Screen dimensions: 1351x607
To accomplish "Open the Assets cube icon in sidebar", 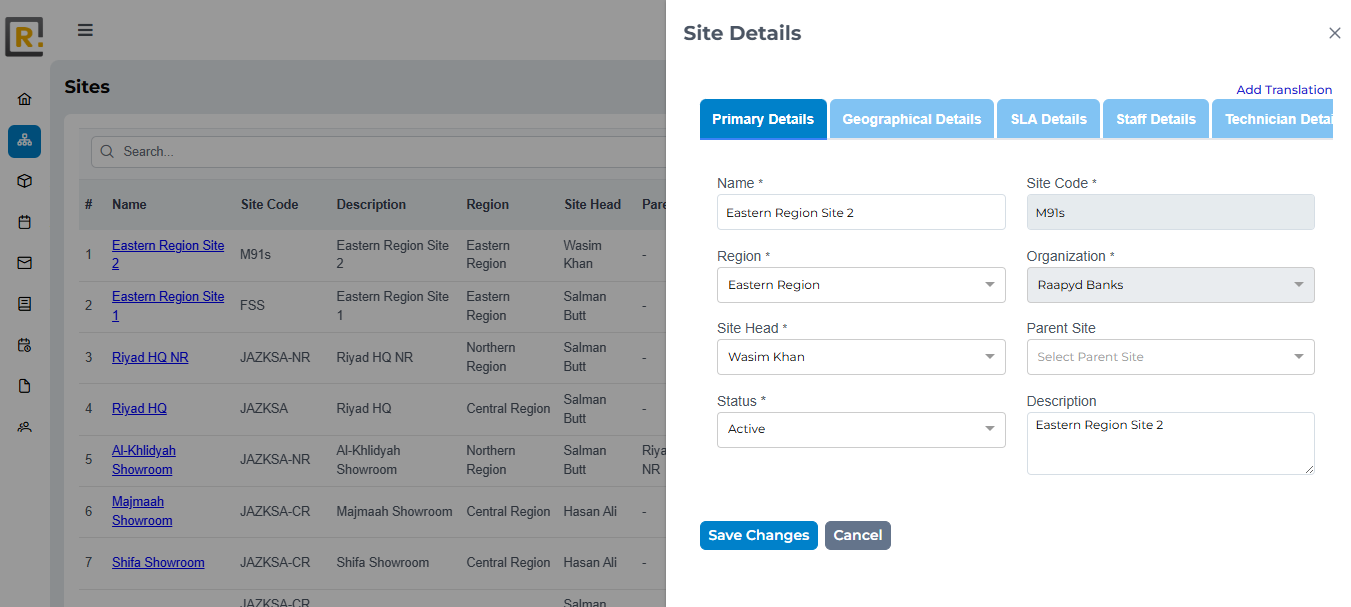I will tap(24, 181).
